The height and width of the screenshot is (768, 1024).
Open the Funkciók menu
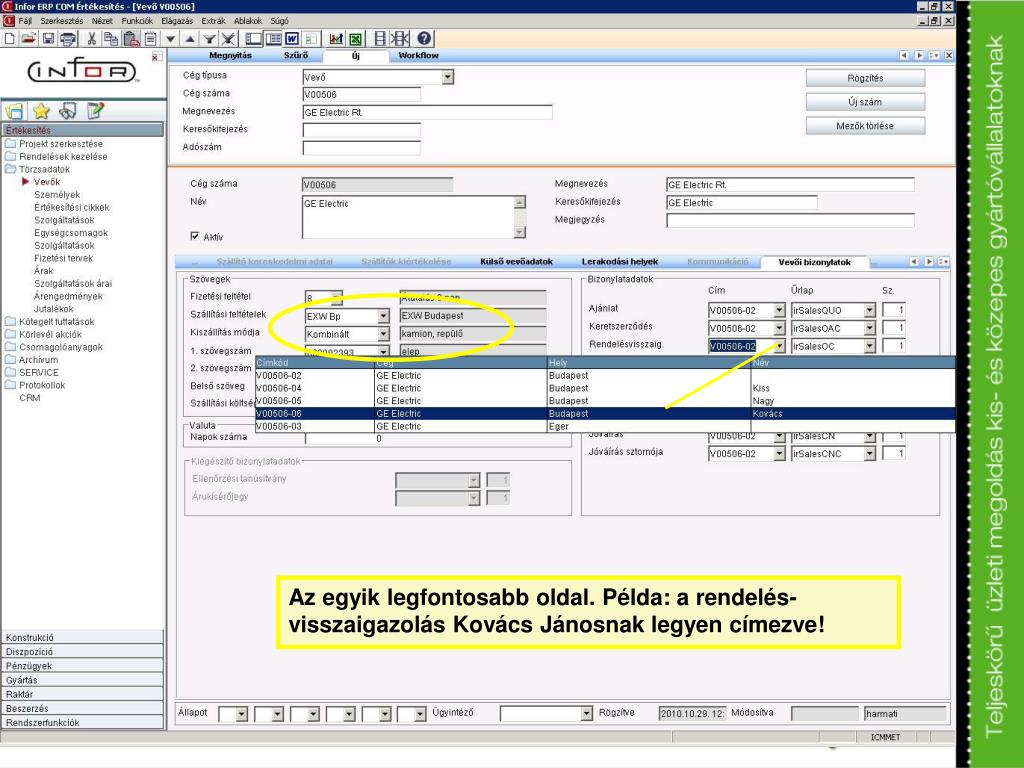137,21
